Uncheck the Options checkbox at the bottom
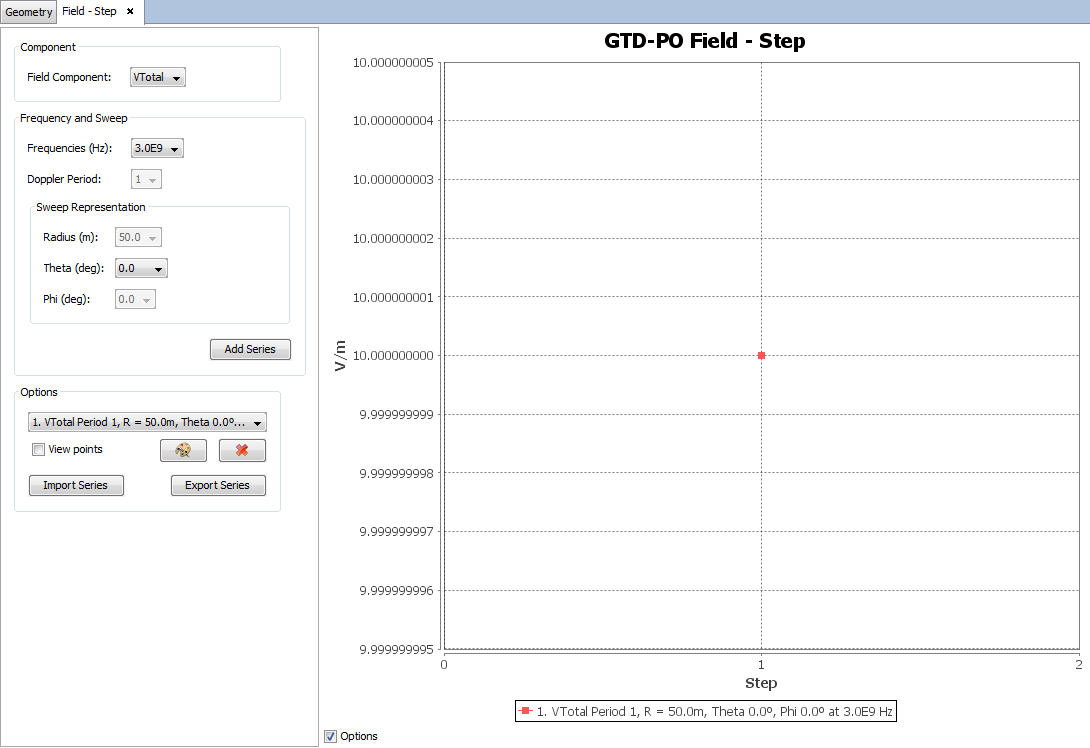The height and width of the screenshot is (748, 1090). tap(331, 736)
